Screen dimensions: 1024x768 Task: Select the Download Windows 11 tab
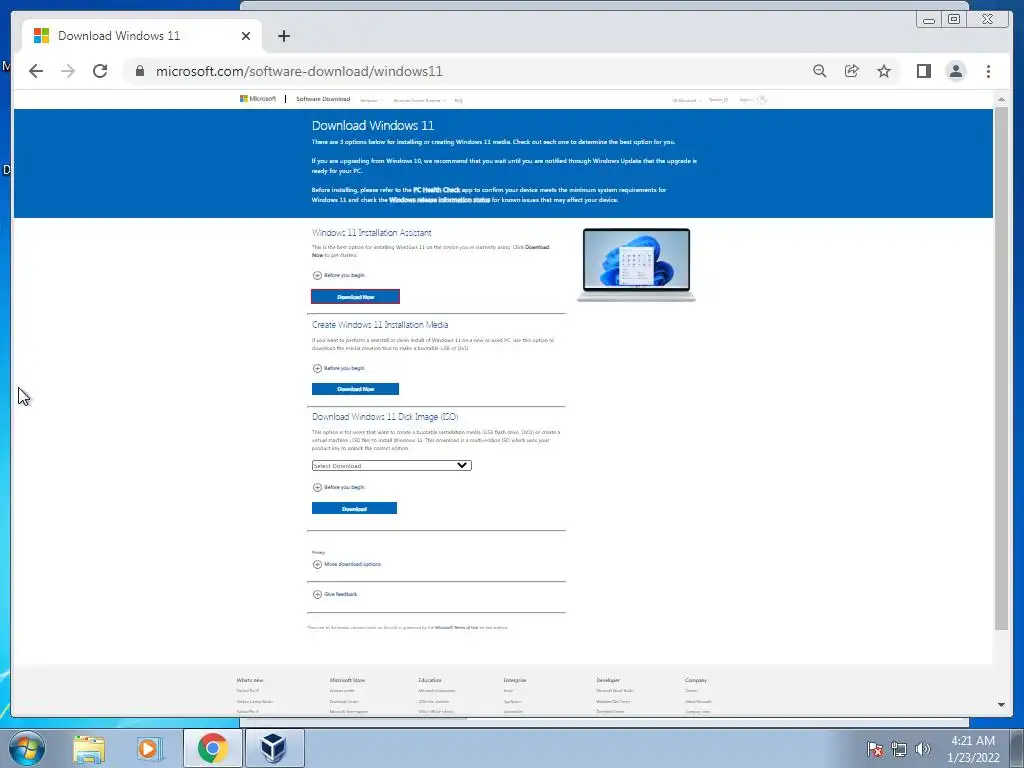[x=141, y=36]
